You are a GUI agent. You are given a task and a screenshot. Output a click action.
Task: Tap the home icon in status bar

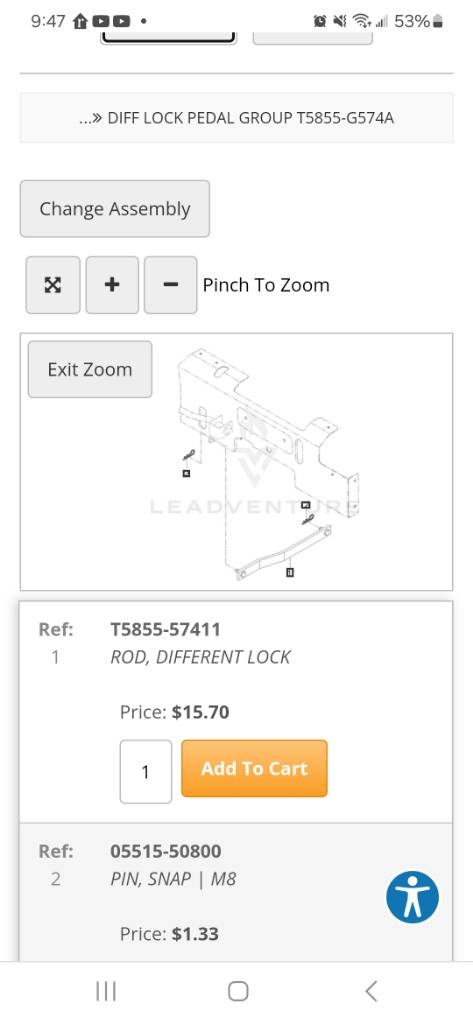click(x=80, y=22)
